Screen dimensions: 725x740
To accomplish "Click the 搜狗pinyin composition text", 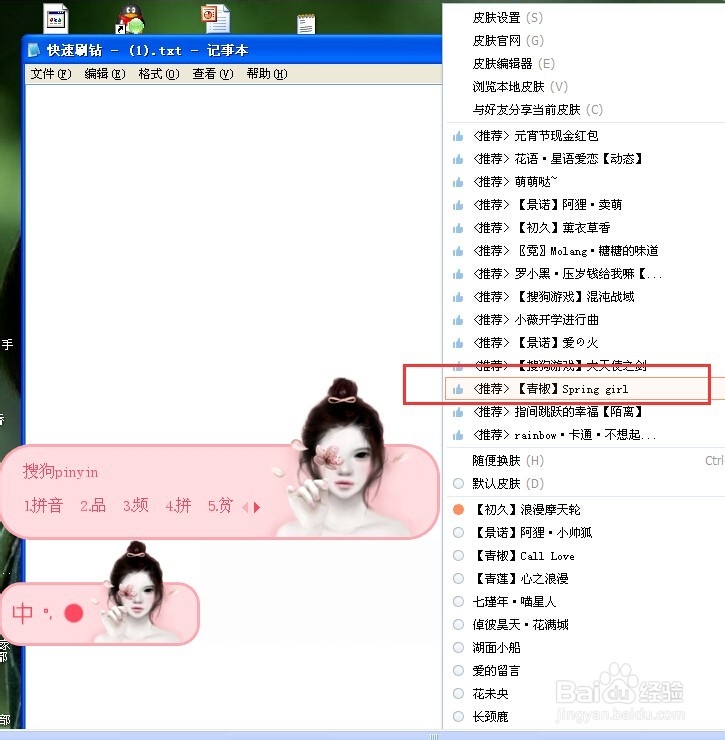I will 60,471.
